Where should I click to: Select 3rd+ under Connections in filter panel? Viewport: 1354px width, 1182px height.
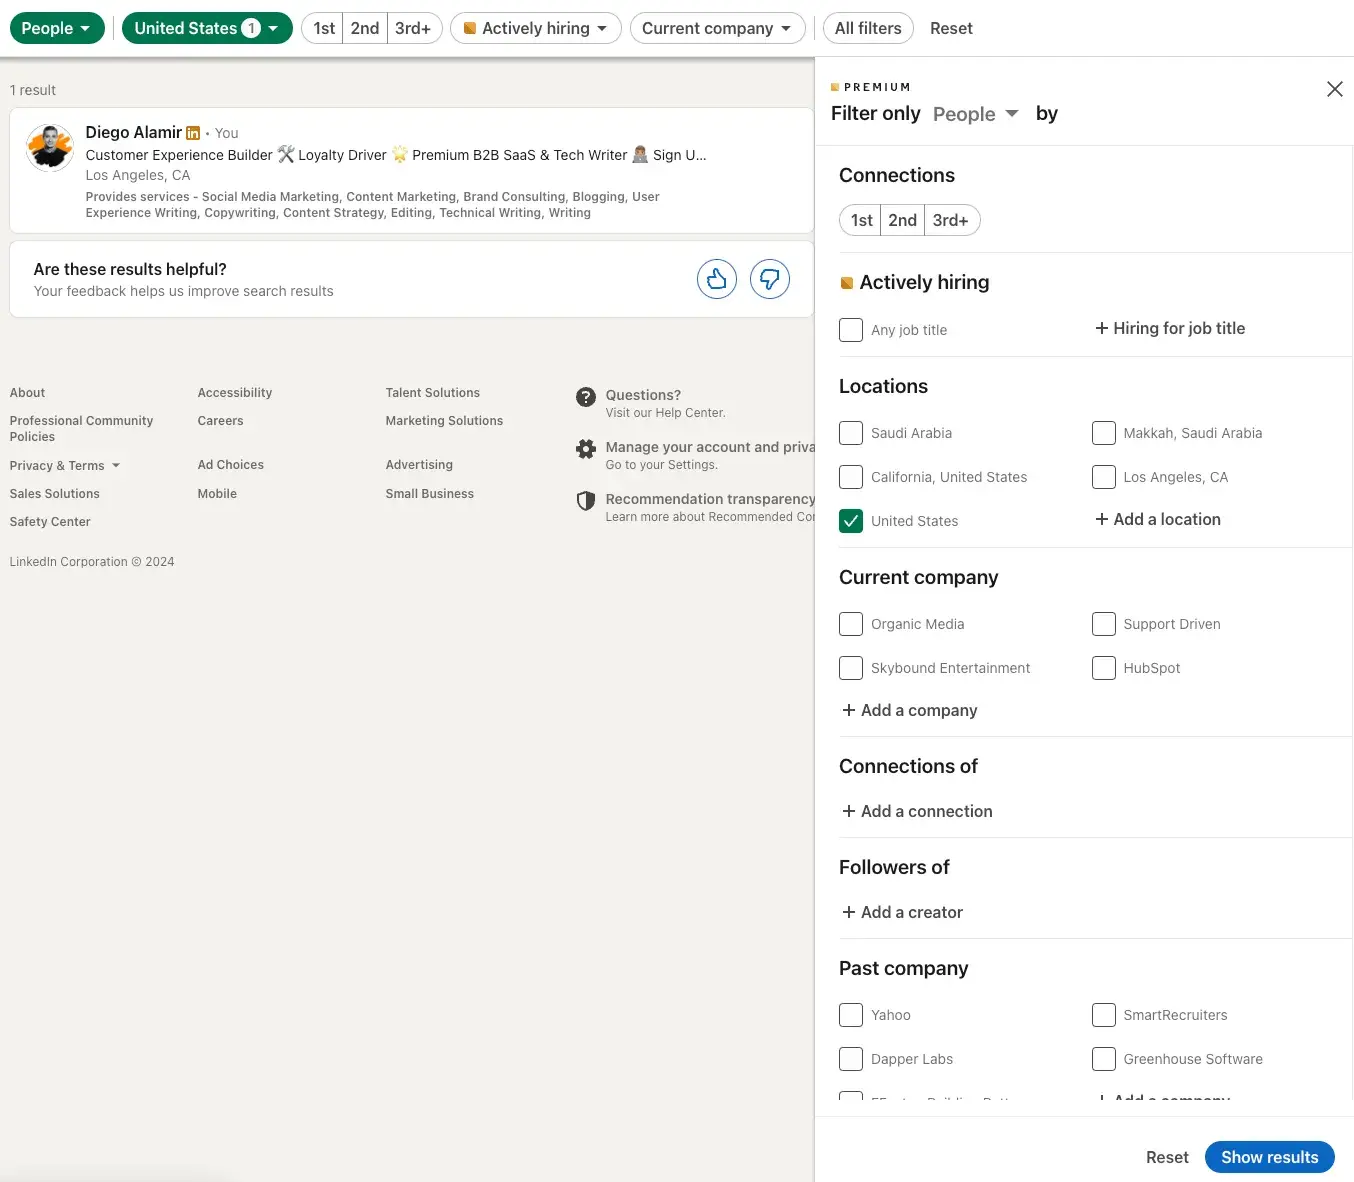click(x=951, y=220)
